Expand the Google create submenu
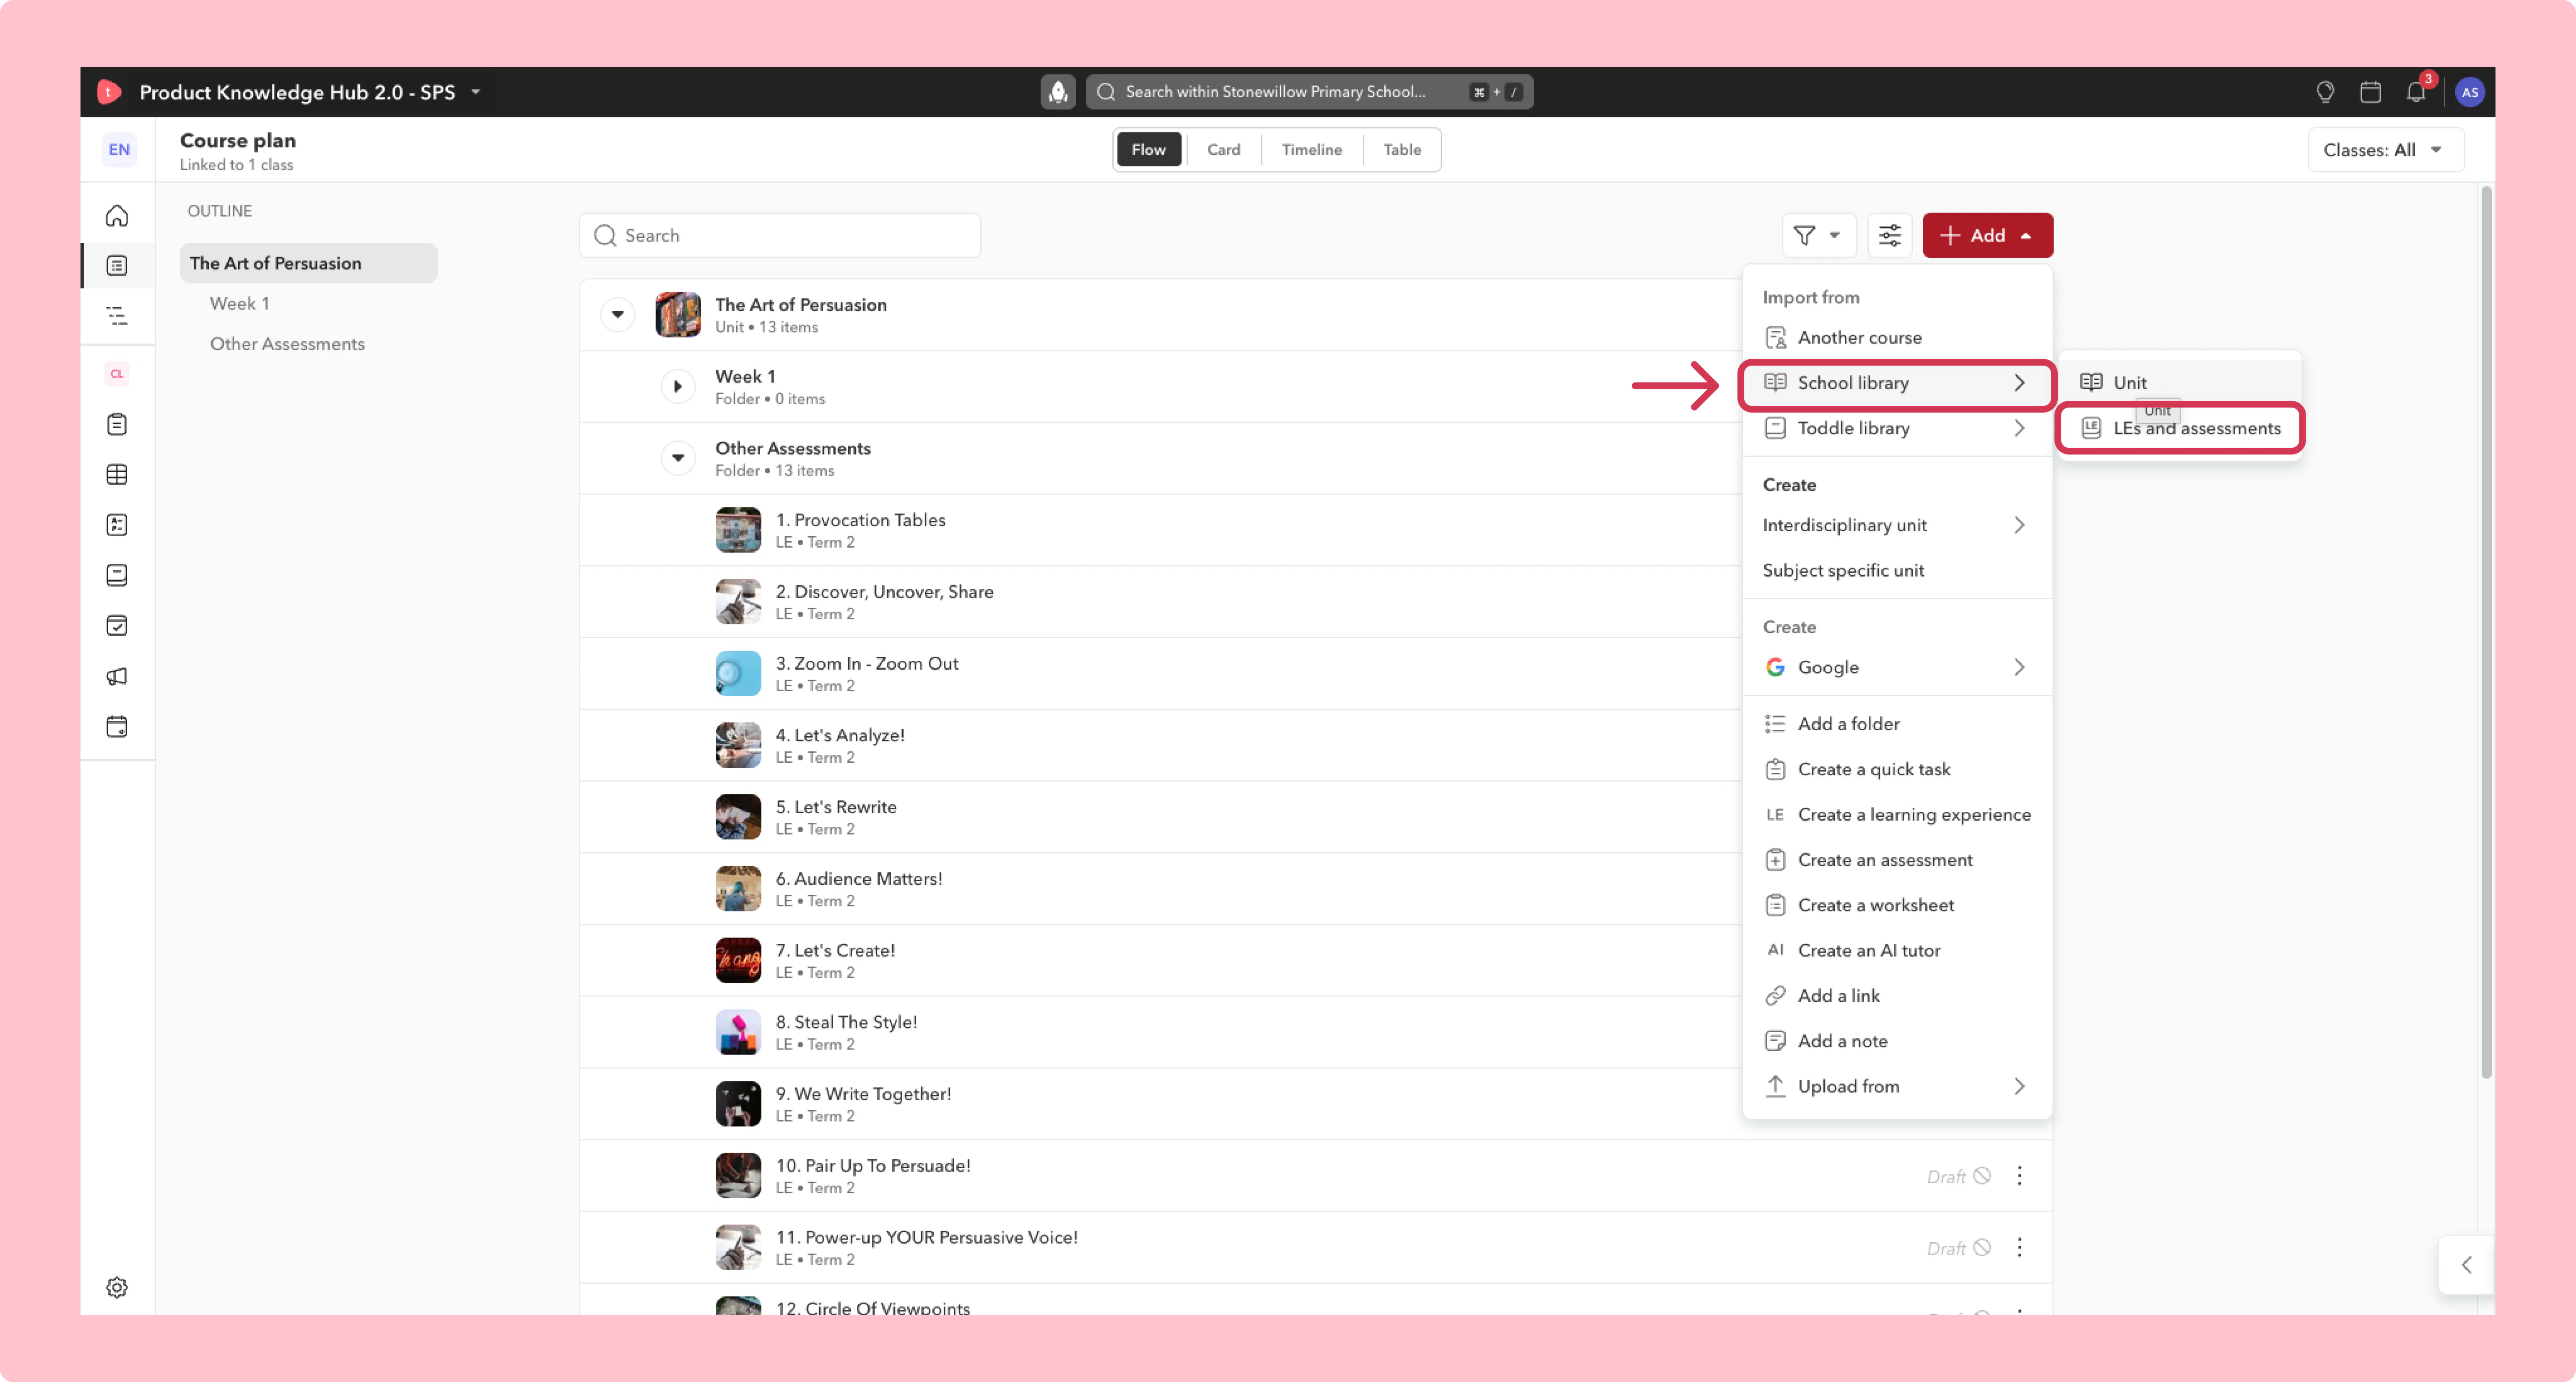Screen dimensions: 2576x1382 click(1897, 667)
